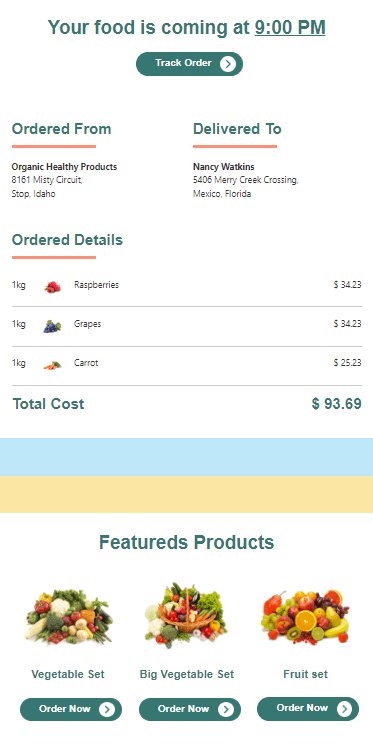Screen dimensions: 373x748
Task: Click the arrow icon on Track Order
Action: pyautogui.click(x=228, y=64)
